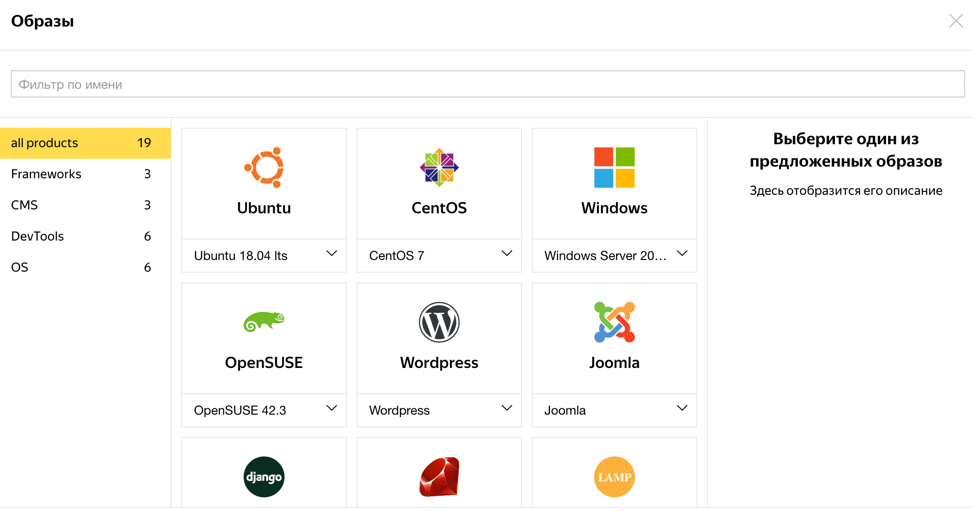
Task: Click the Joomla logo icon
Action: pos(614,322)
